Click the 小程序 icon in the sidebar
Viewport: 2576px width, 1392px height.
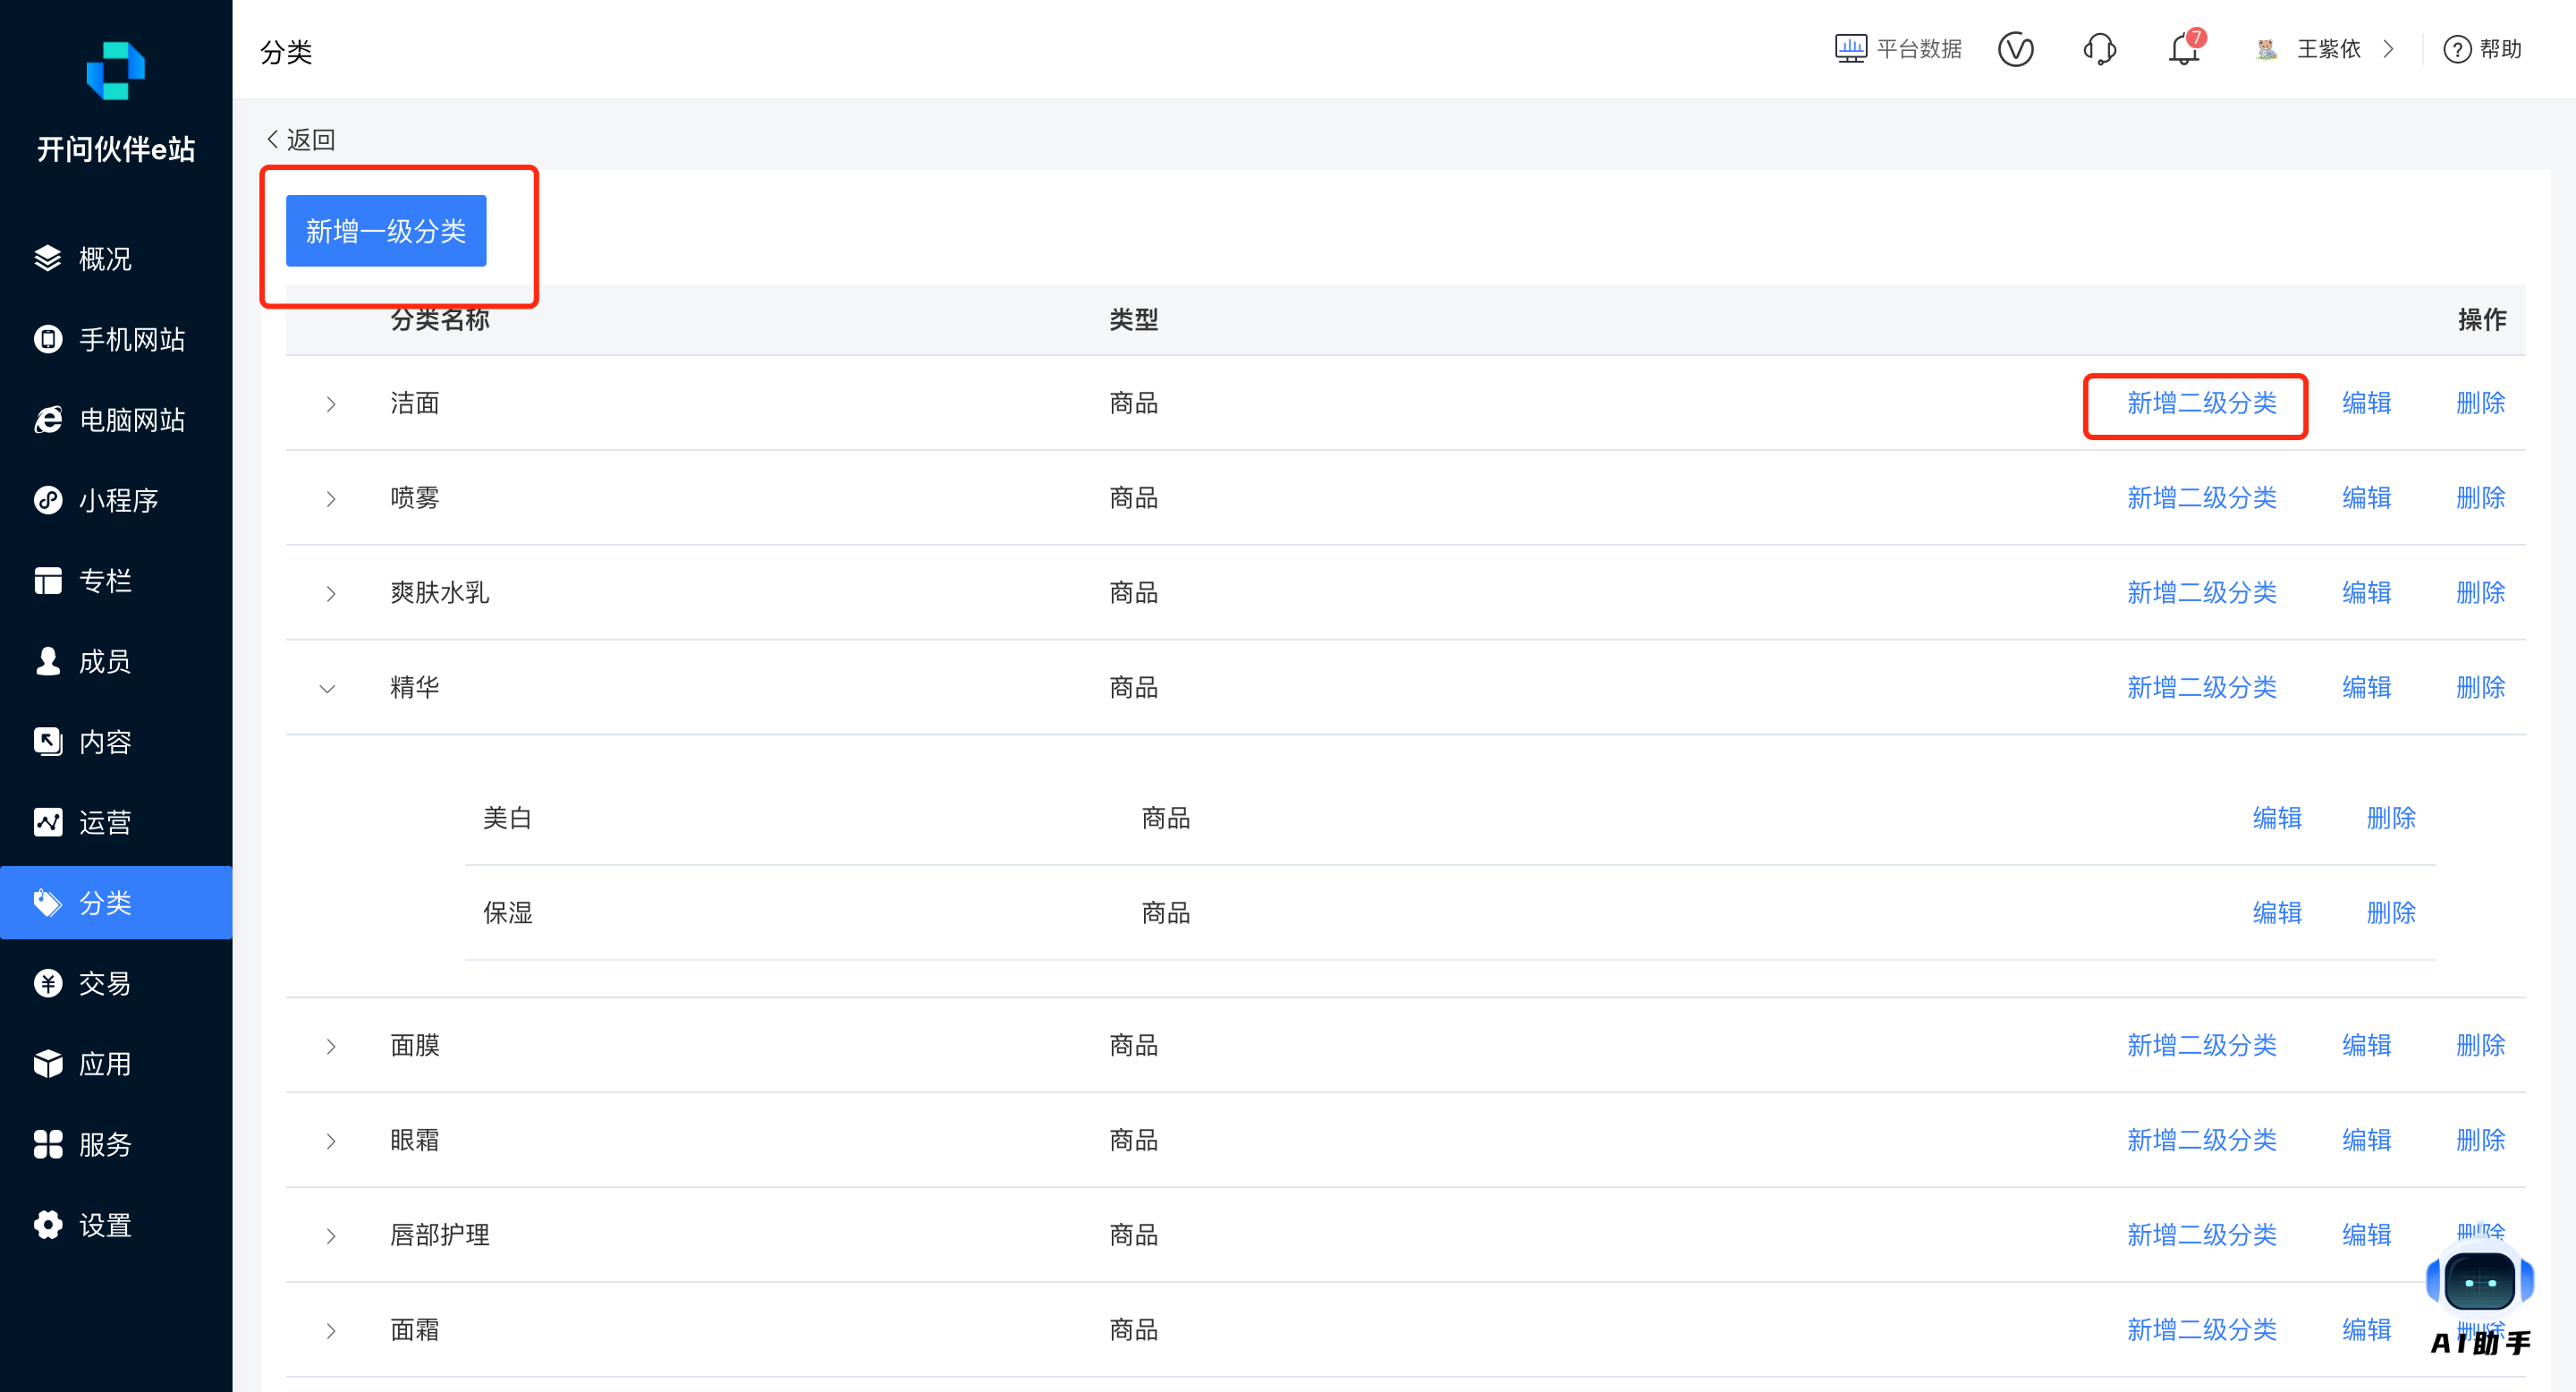(48, 500)
